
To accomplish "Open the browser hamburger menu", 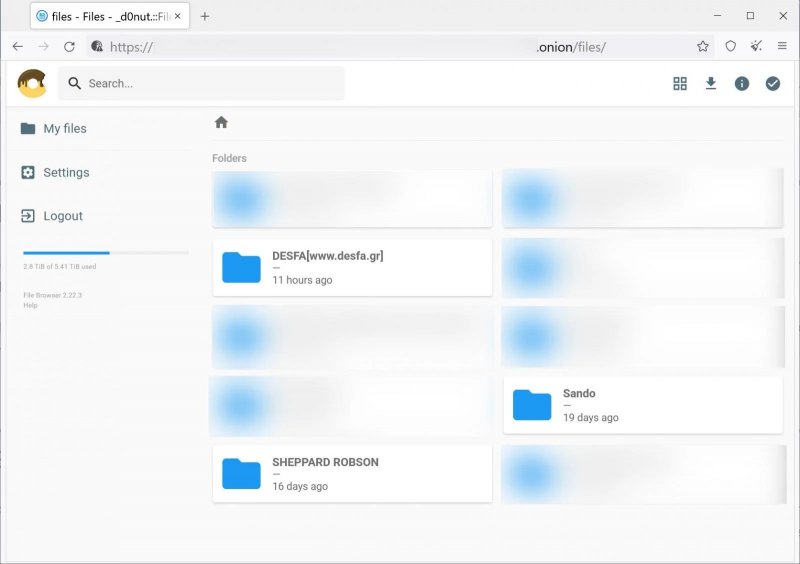I will (x=782, y=47).
